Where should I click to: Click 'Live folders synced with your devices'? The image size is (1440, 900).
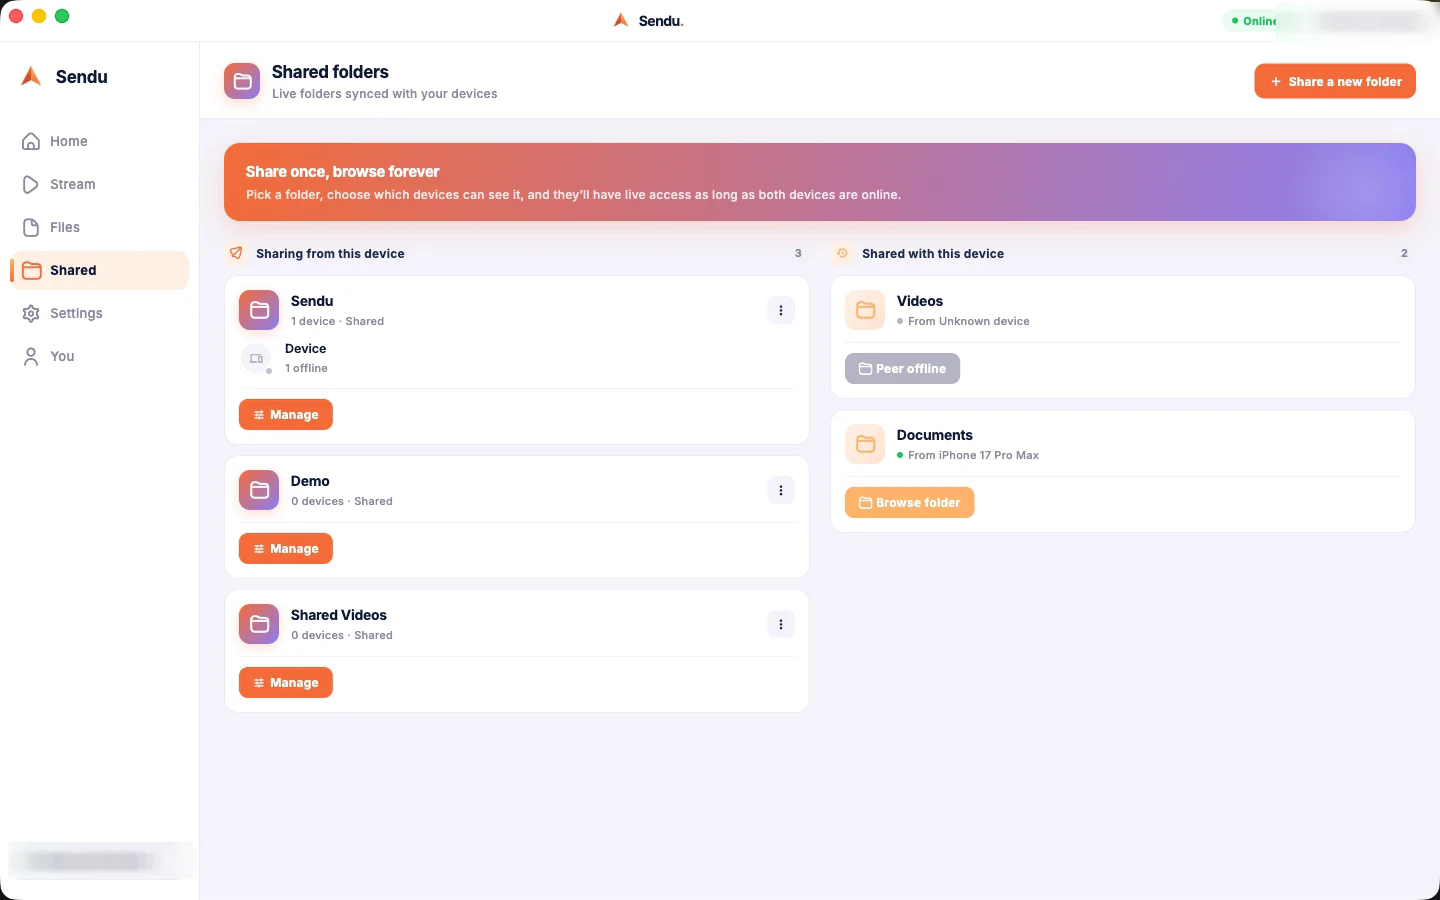(385, 94)
